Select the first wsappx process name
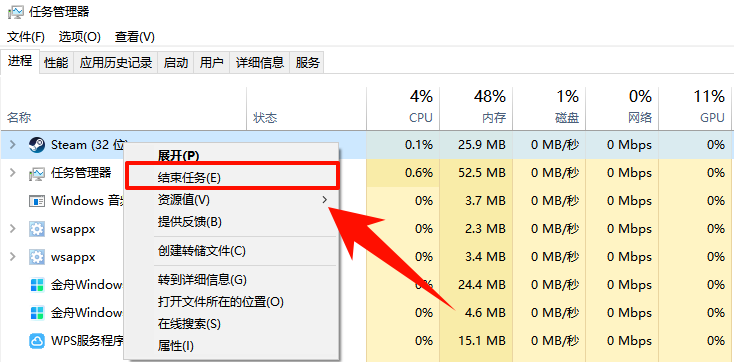The image size is (734, 362). coord(73,229)
